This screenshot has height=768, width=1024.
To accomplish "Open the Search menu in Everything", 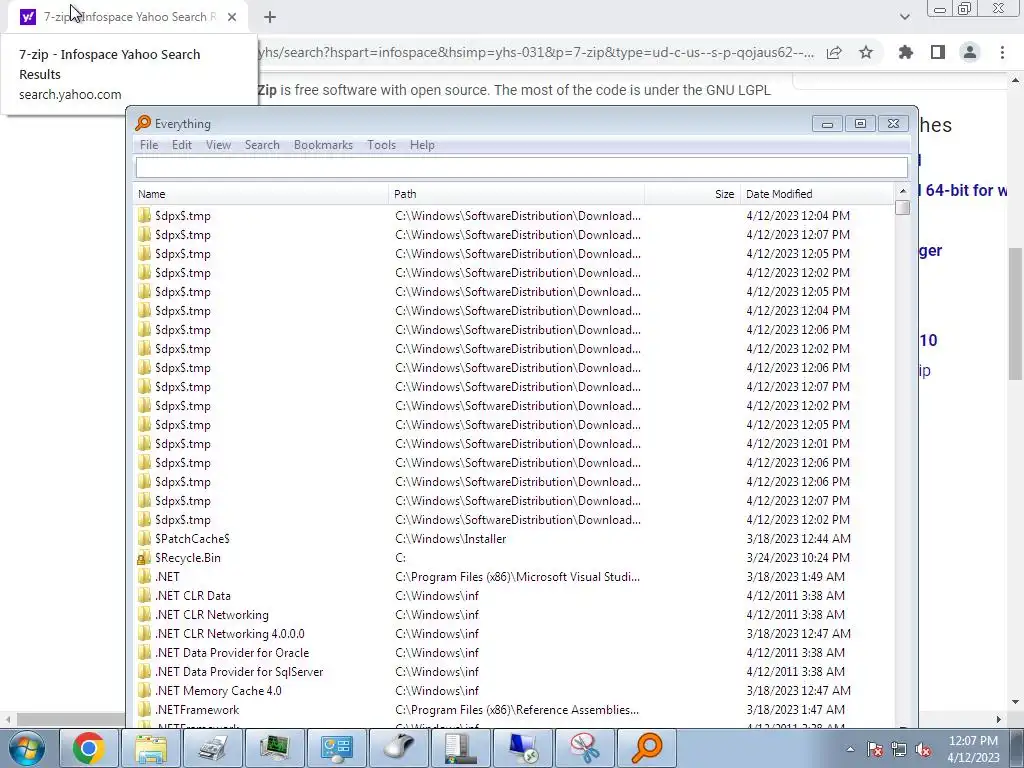I will [262, 145].
